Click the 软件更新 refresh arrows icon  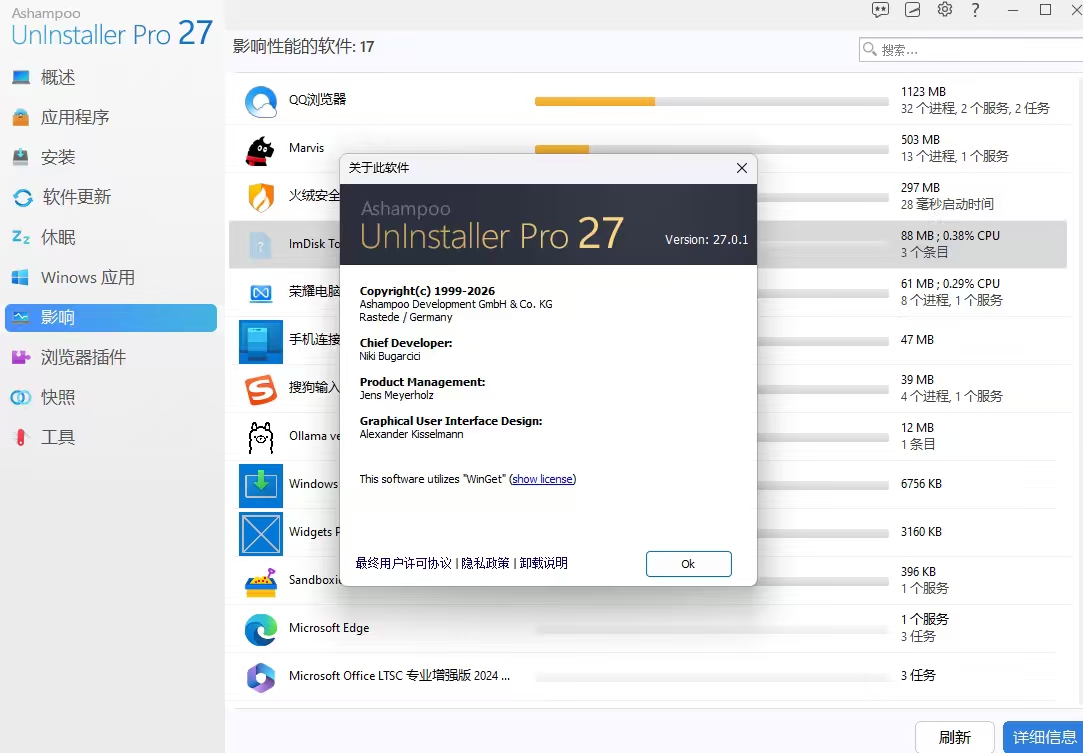click(x=23, y=198)
